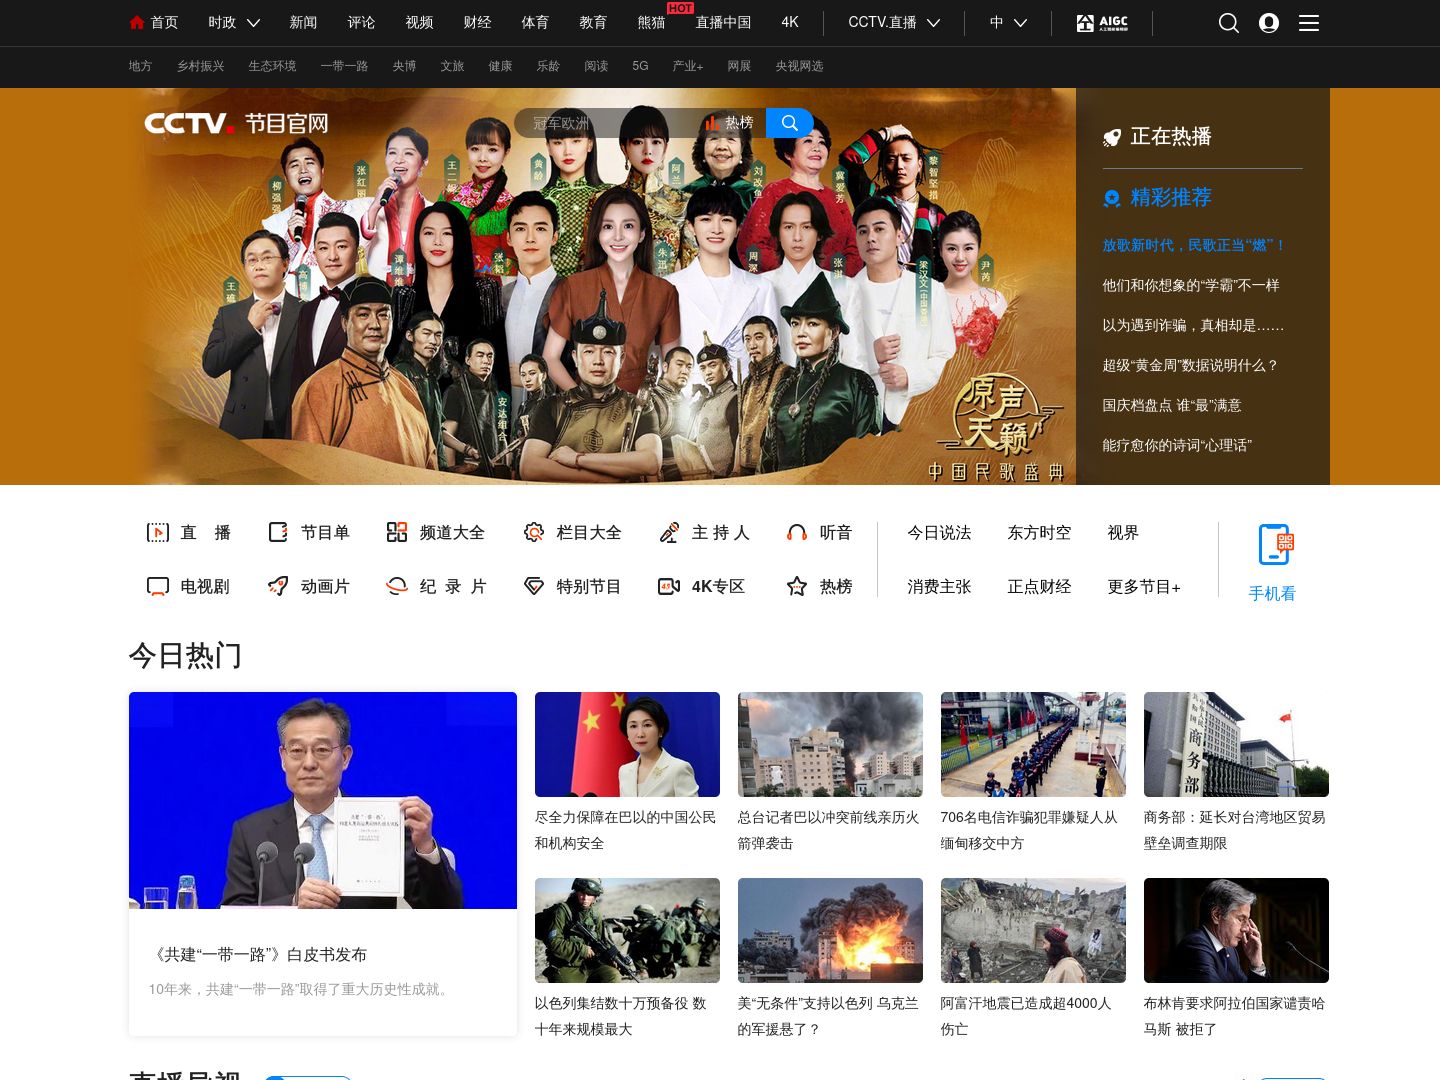Open the 阿富汗地震 news thumbnail
1440x1080 pixels.
1033,930
